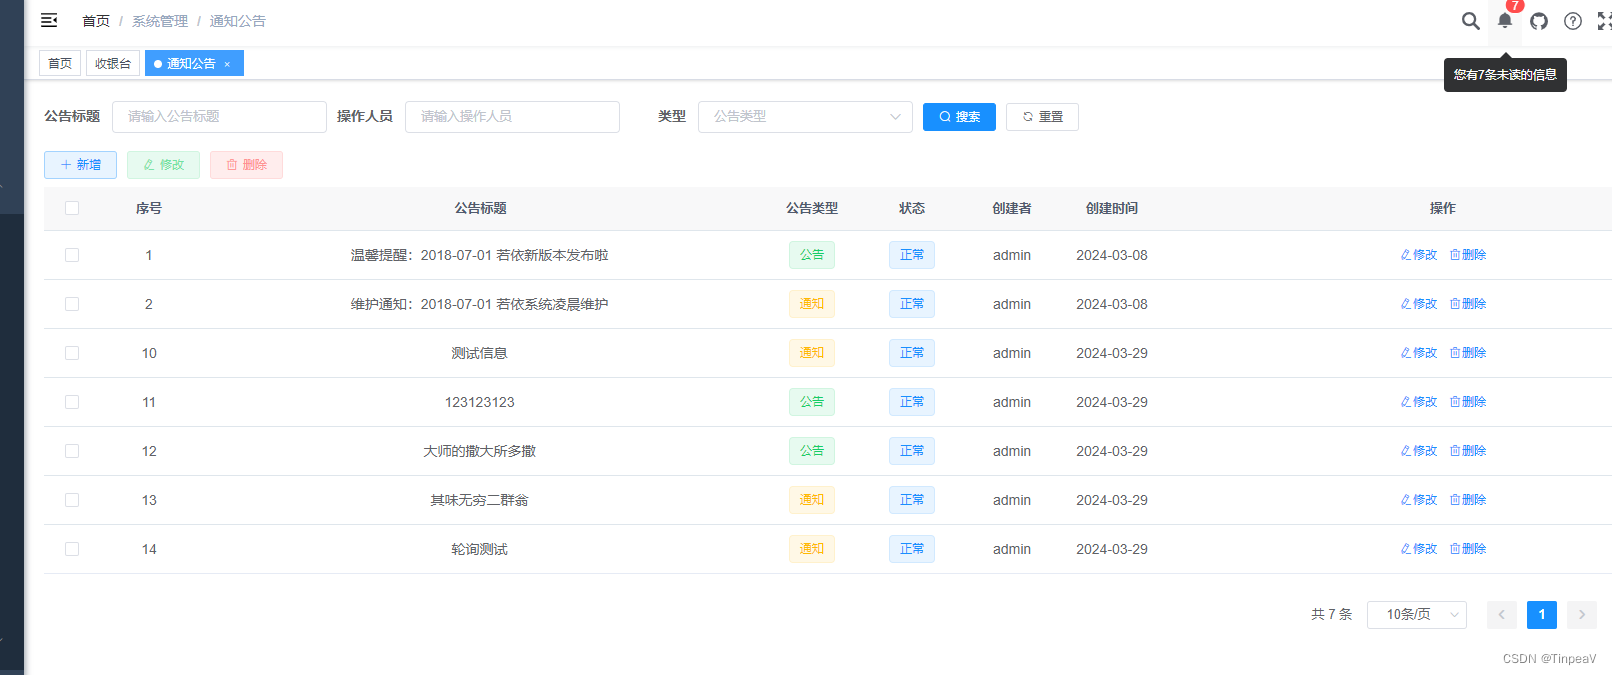The width and height of the screenshot is (1612, 675).
Task: Open the notification bell with 7 unread
Action: [1505, 20]
